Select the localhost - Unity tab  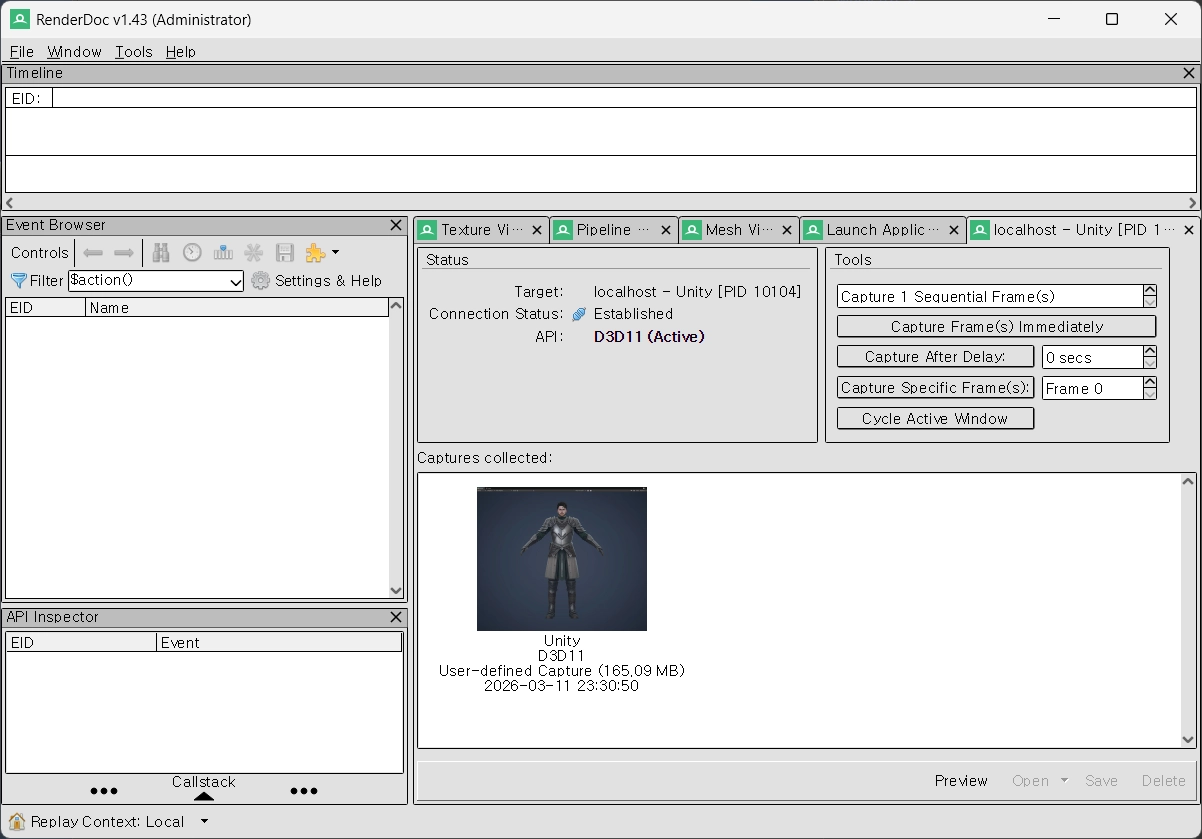click(x=1083, y=230)
